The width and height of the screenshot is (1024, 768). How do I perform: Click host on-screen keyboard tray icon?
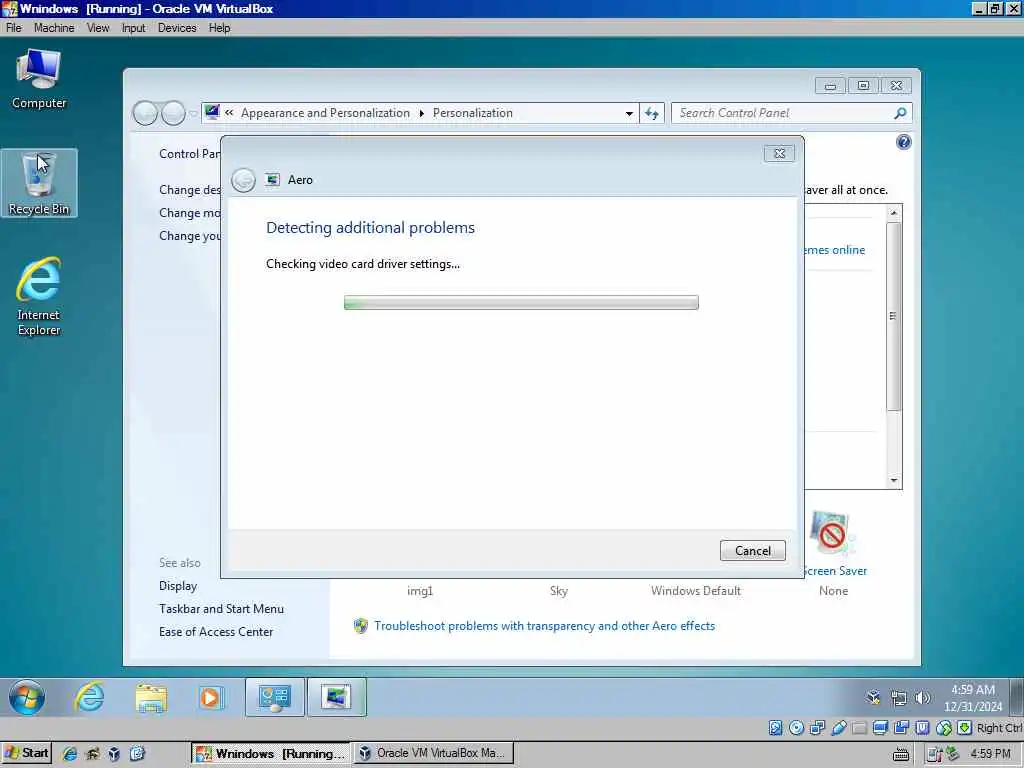pyautogui.click(x=901, y=754)
